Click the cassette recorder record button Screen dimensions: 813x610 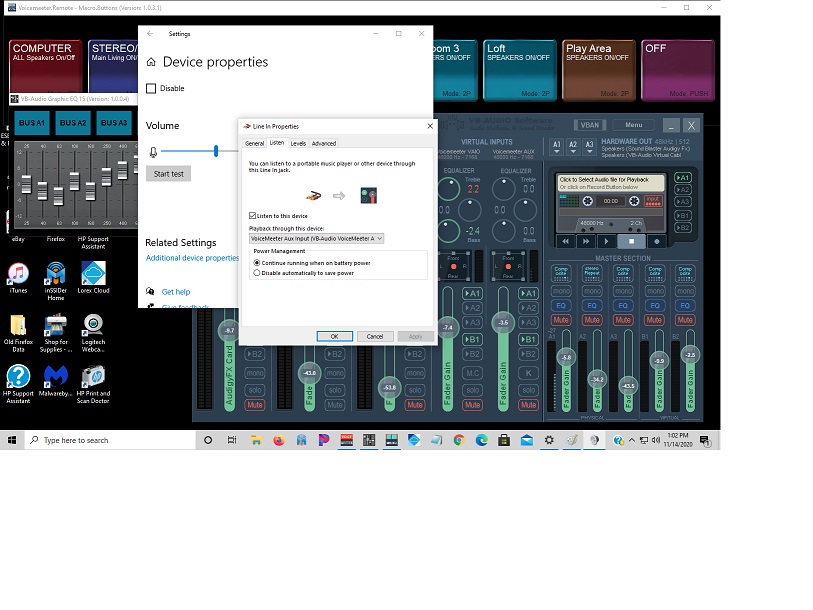(657, 241)
